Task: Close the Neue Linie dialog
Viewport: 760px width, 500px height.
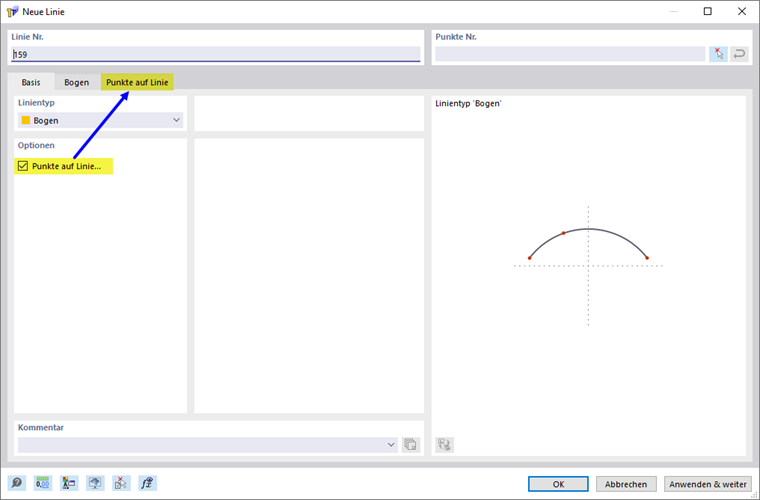Action: (x=742, y=12)
